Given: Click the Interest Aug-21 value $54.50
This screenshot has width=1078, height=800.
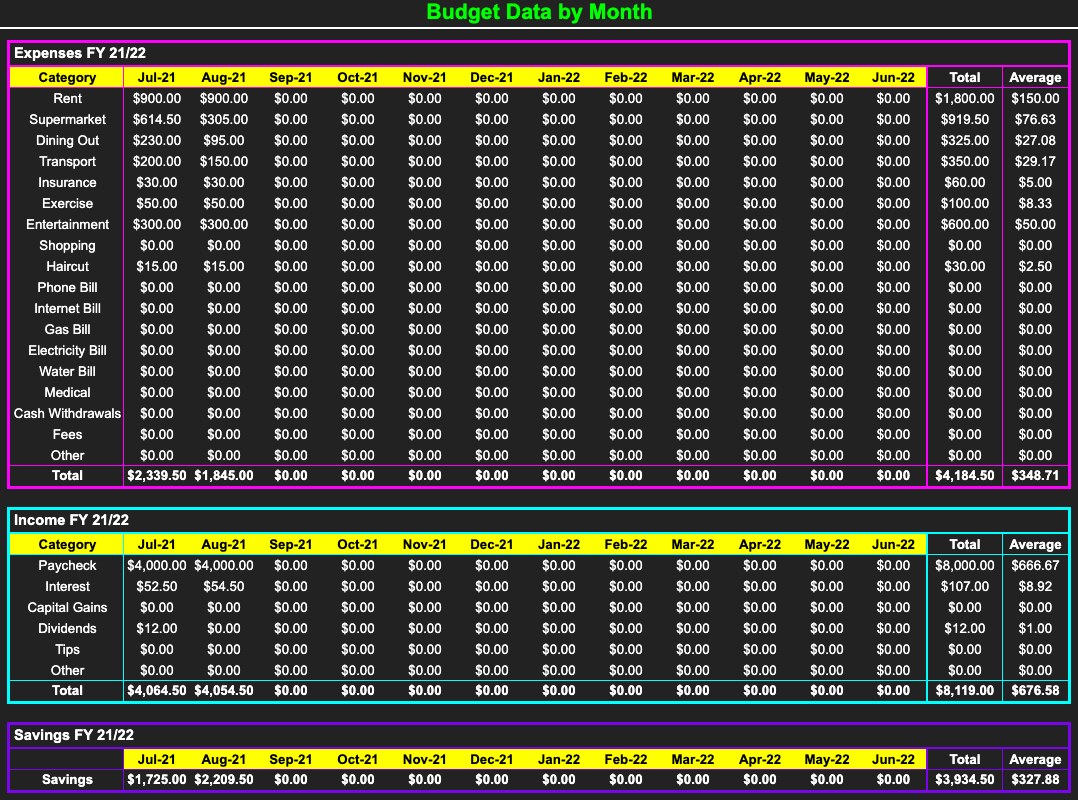Looking at the screenshot, I should [223, 586].
